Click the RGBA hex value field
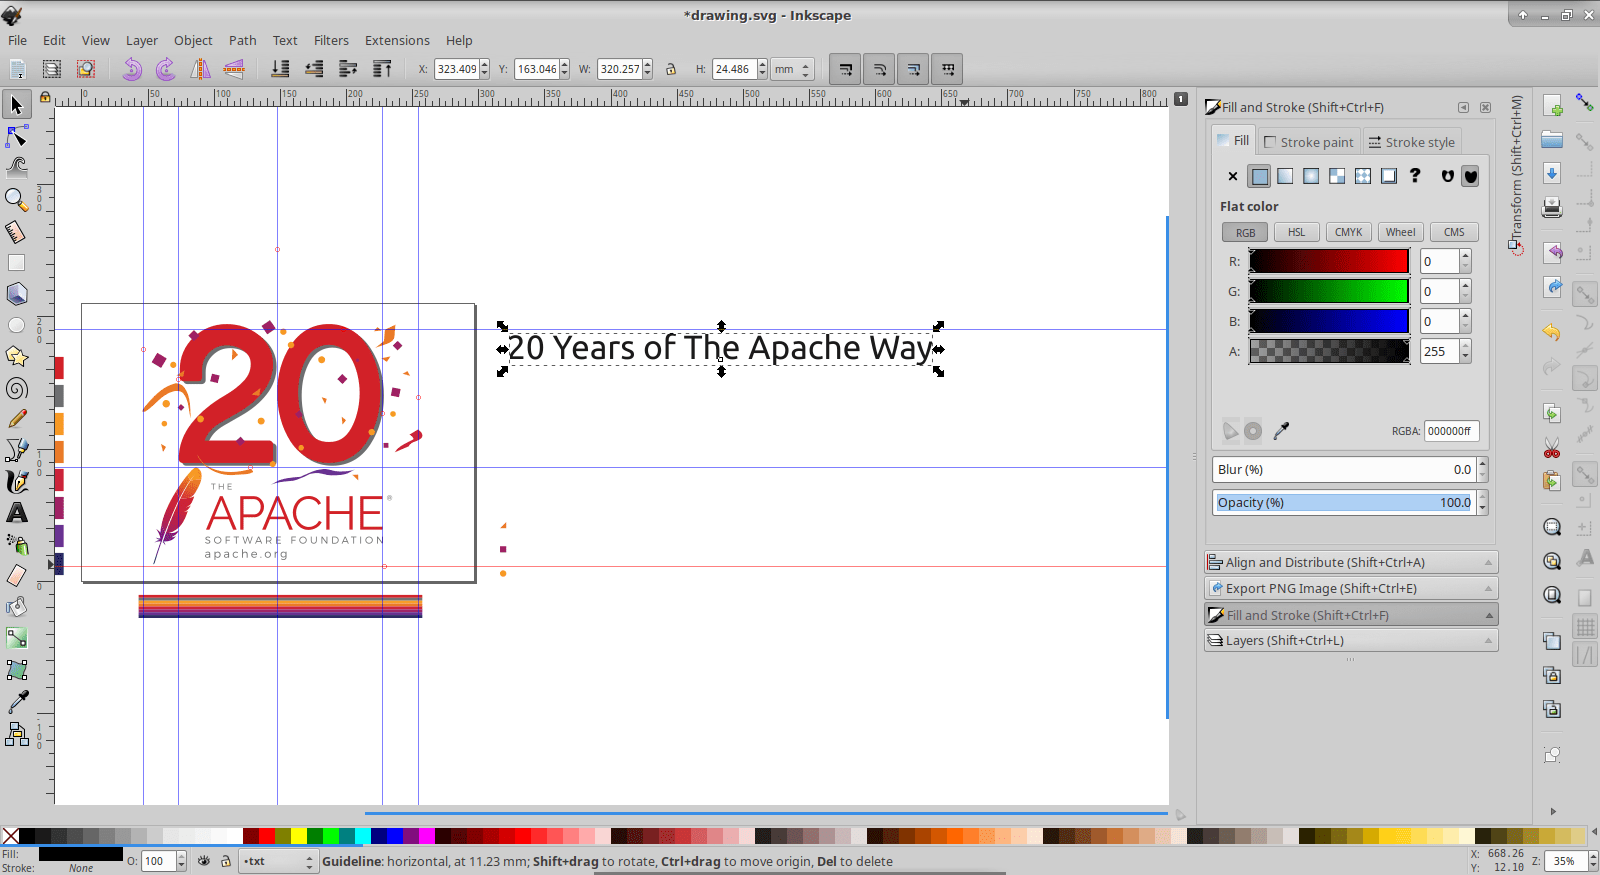Viewport: 1600px width, 875px height. point(1450,431)
